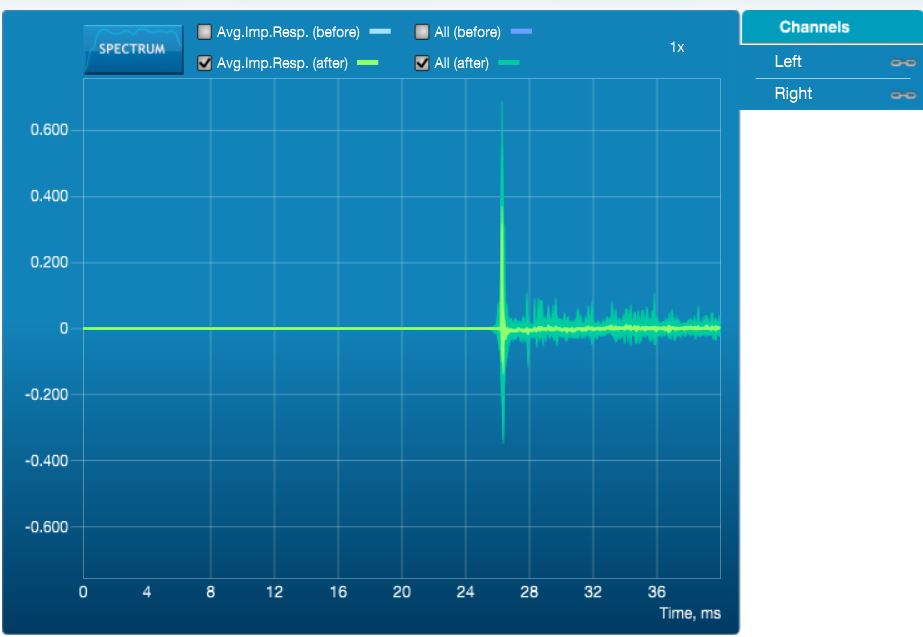The image size is (923, 637).
Task: Click the 24 ms time axis label
Action: tap(465, 592)
